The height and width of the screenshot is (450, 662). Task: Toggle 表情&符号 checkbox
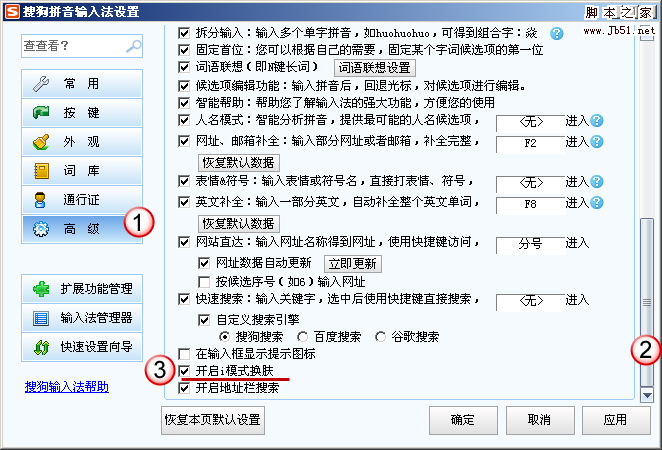[184, 182]
